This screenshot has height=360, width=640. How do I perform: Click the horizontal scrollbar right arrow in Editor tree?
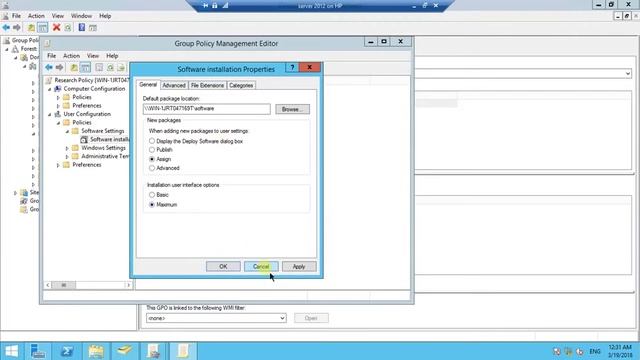tap(129, 285)
